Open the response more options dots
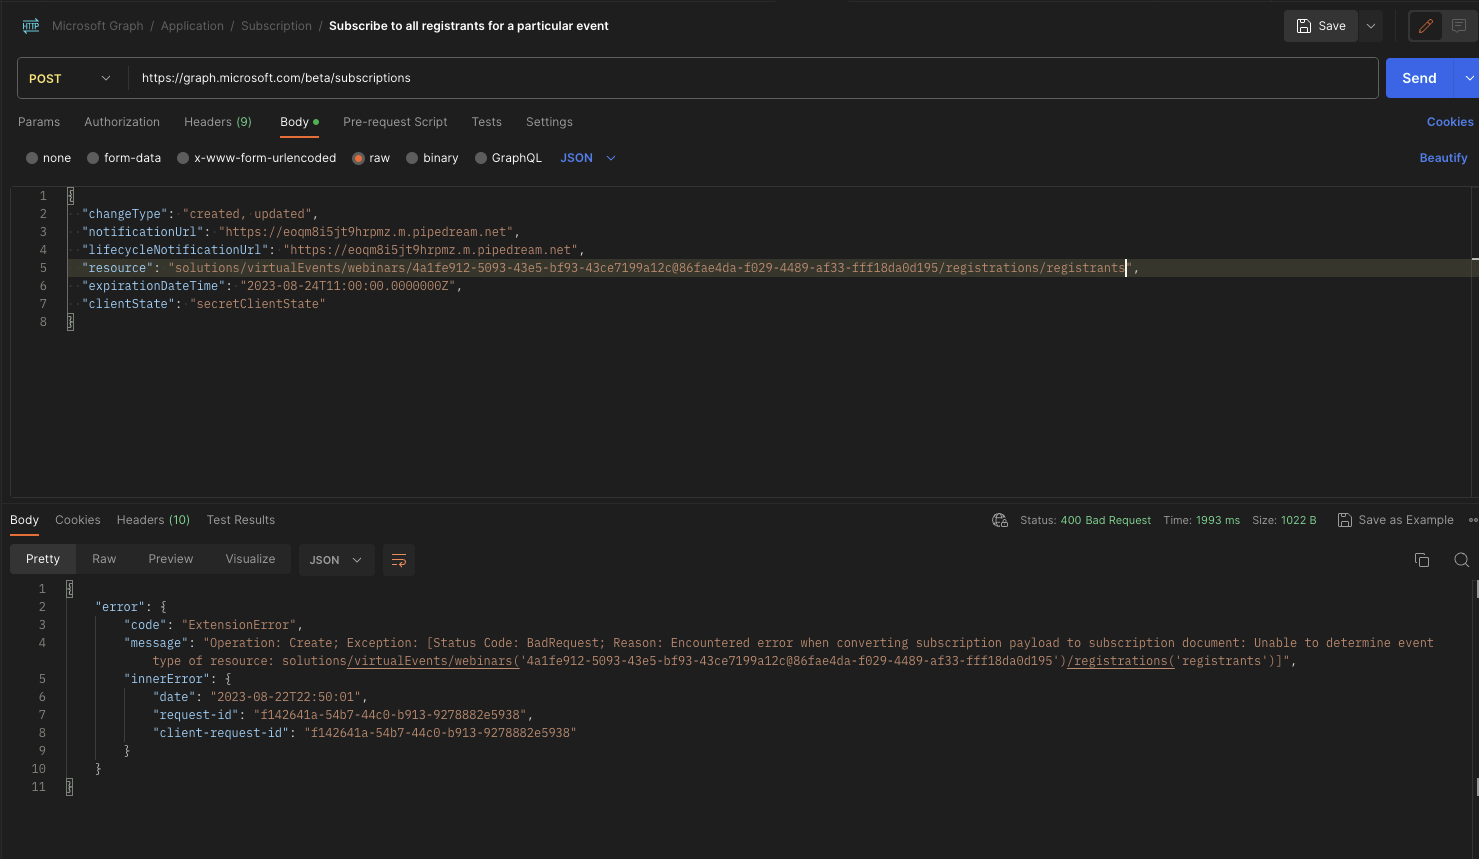 point(1473,520)
